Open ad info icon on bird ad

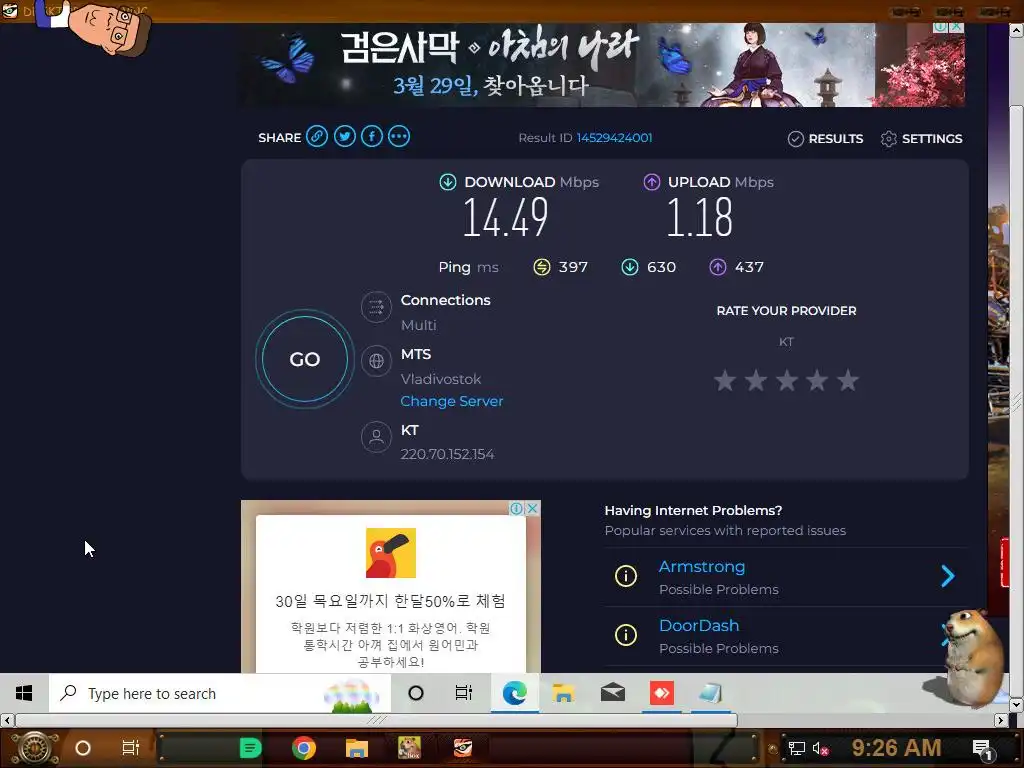517,508
